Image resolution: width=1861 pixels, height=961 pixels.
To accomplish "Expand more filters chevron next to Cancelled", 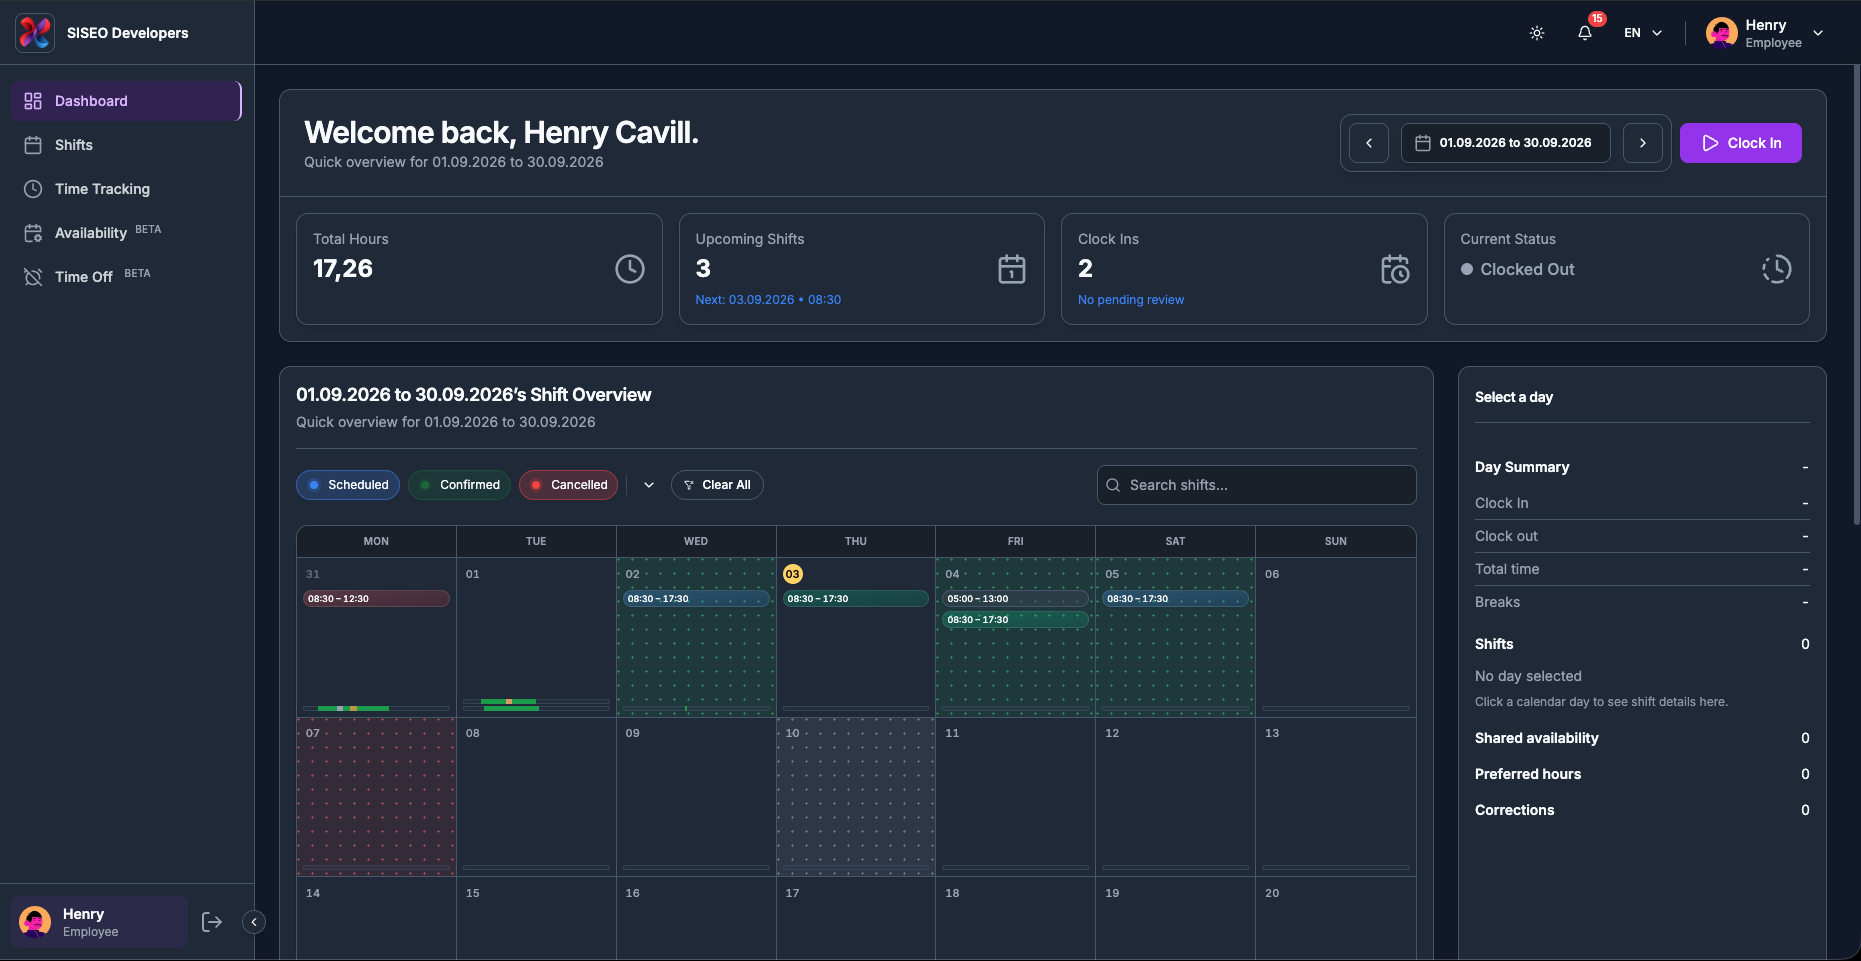I will [x=649, y=485].
